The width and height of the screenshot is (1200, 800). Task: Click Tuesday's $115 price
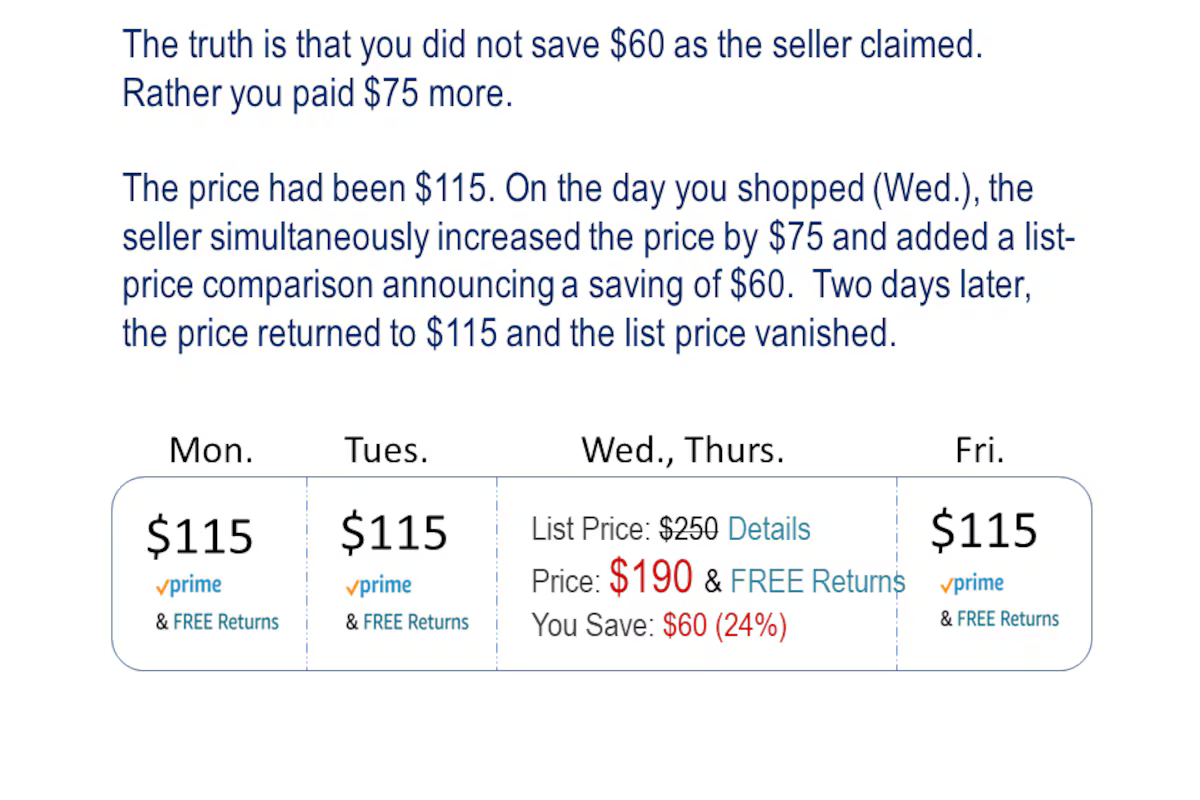(x=394, y=532)
